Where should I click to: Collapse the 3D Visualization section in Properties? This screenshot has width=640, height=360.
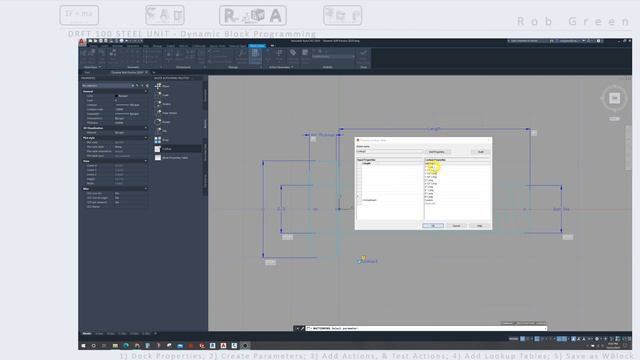(146, 128)
